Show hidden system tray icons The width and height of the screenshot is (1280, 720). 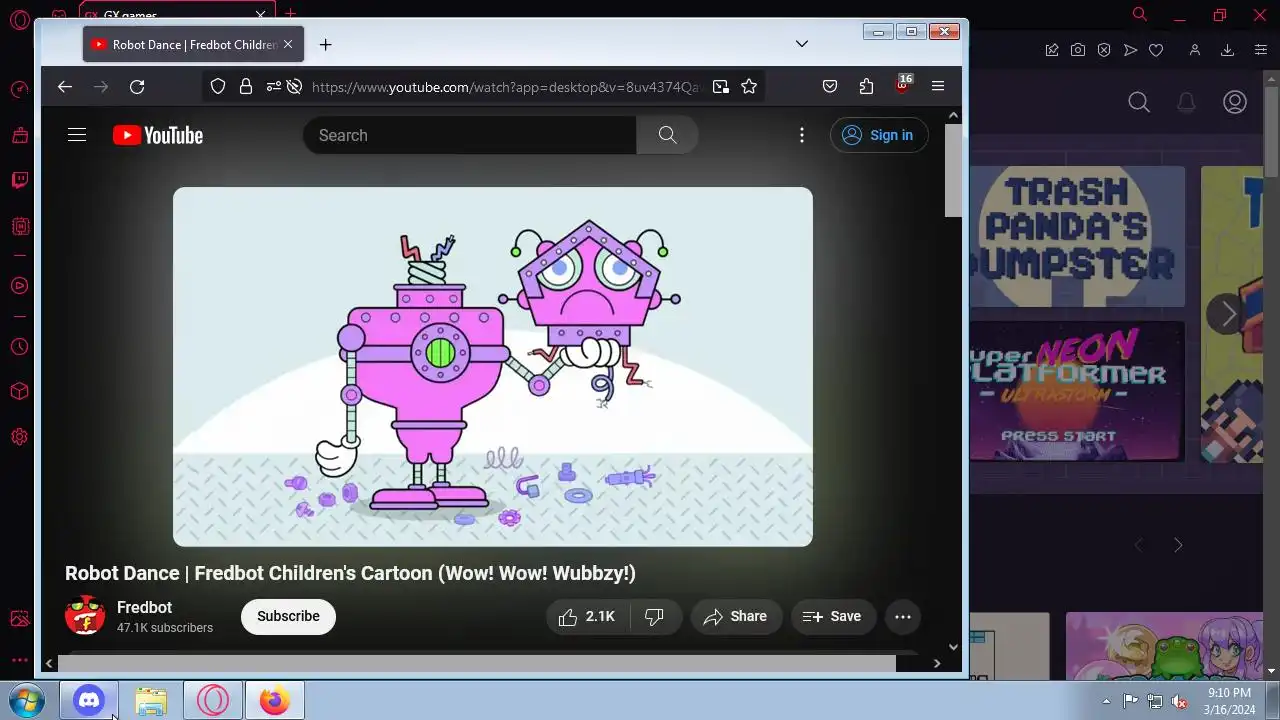[x=1106, y=701]
